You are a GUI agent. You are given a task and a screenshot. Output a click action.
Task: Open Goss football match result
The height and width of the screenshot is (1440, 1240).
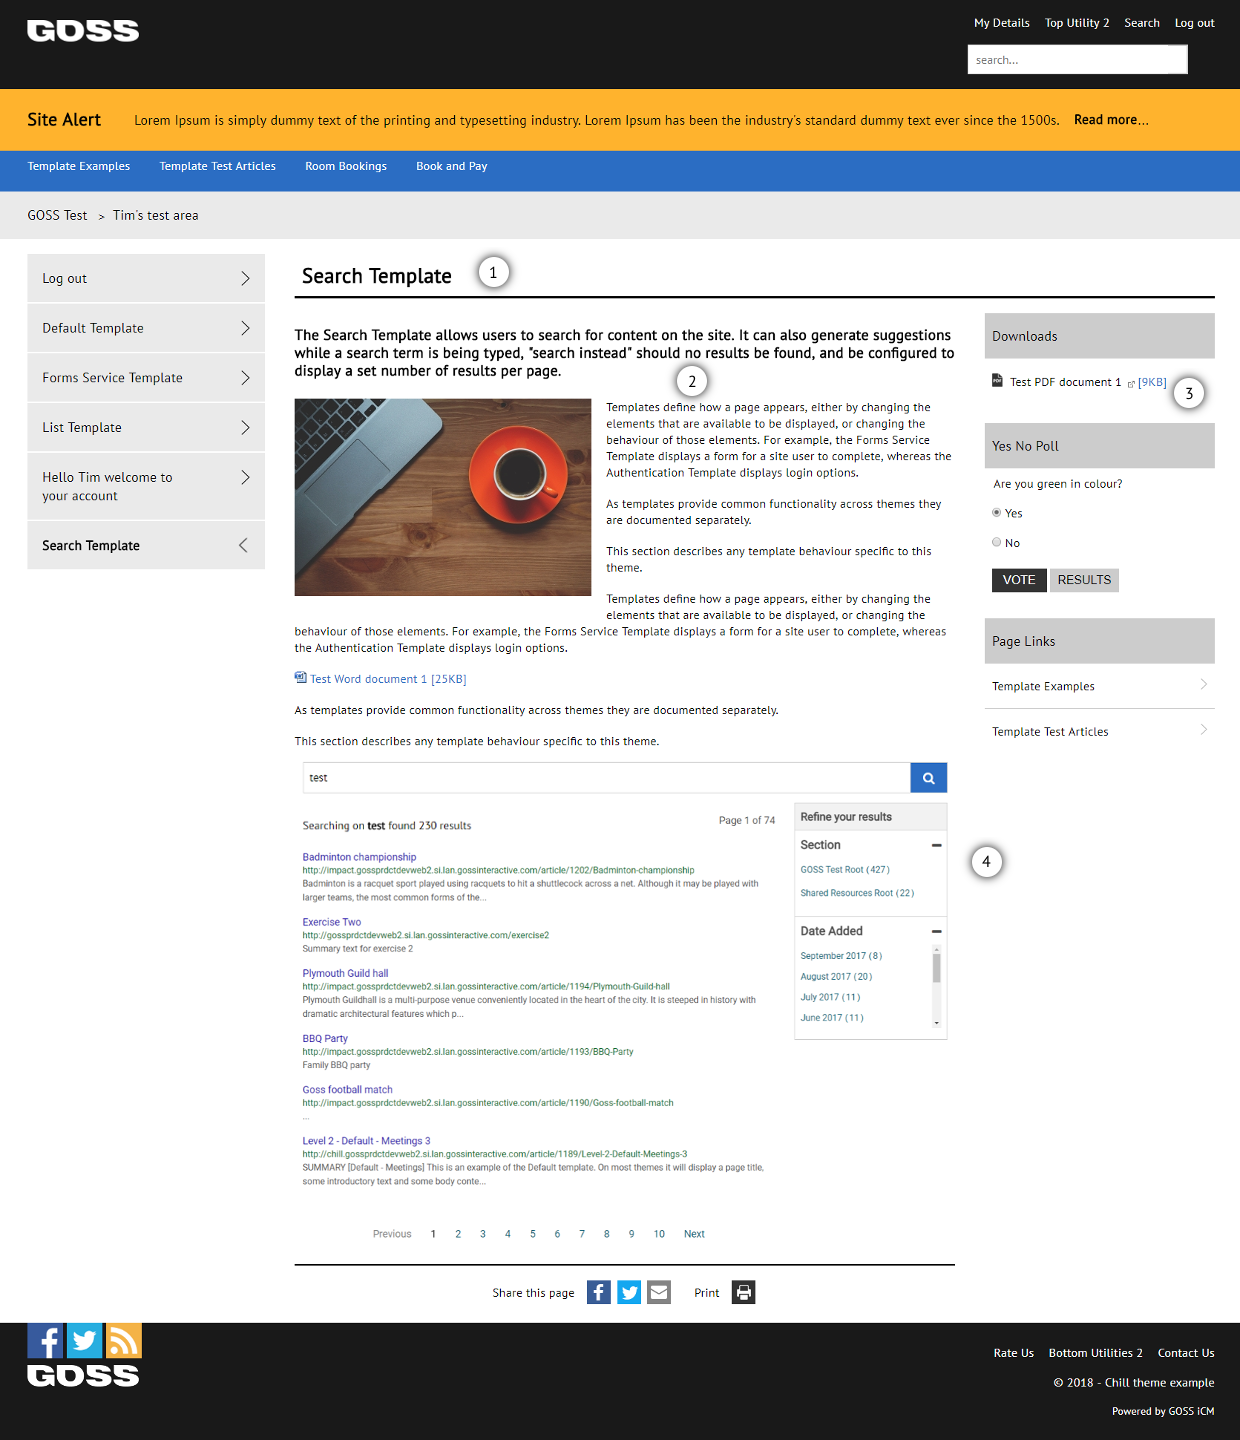click(x=348, y=1090)
